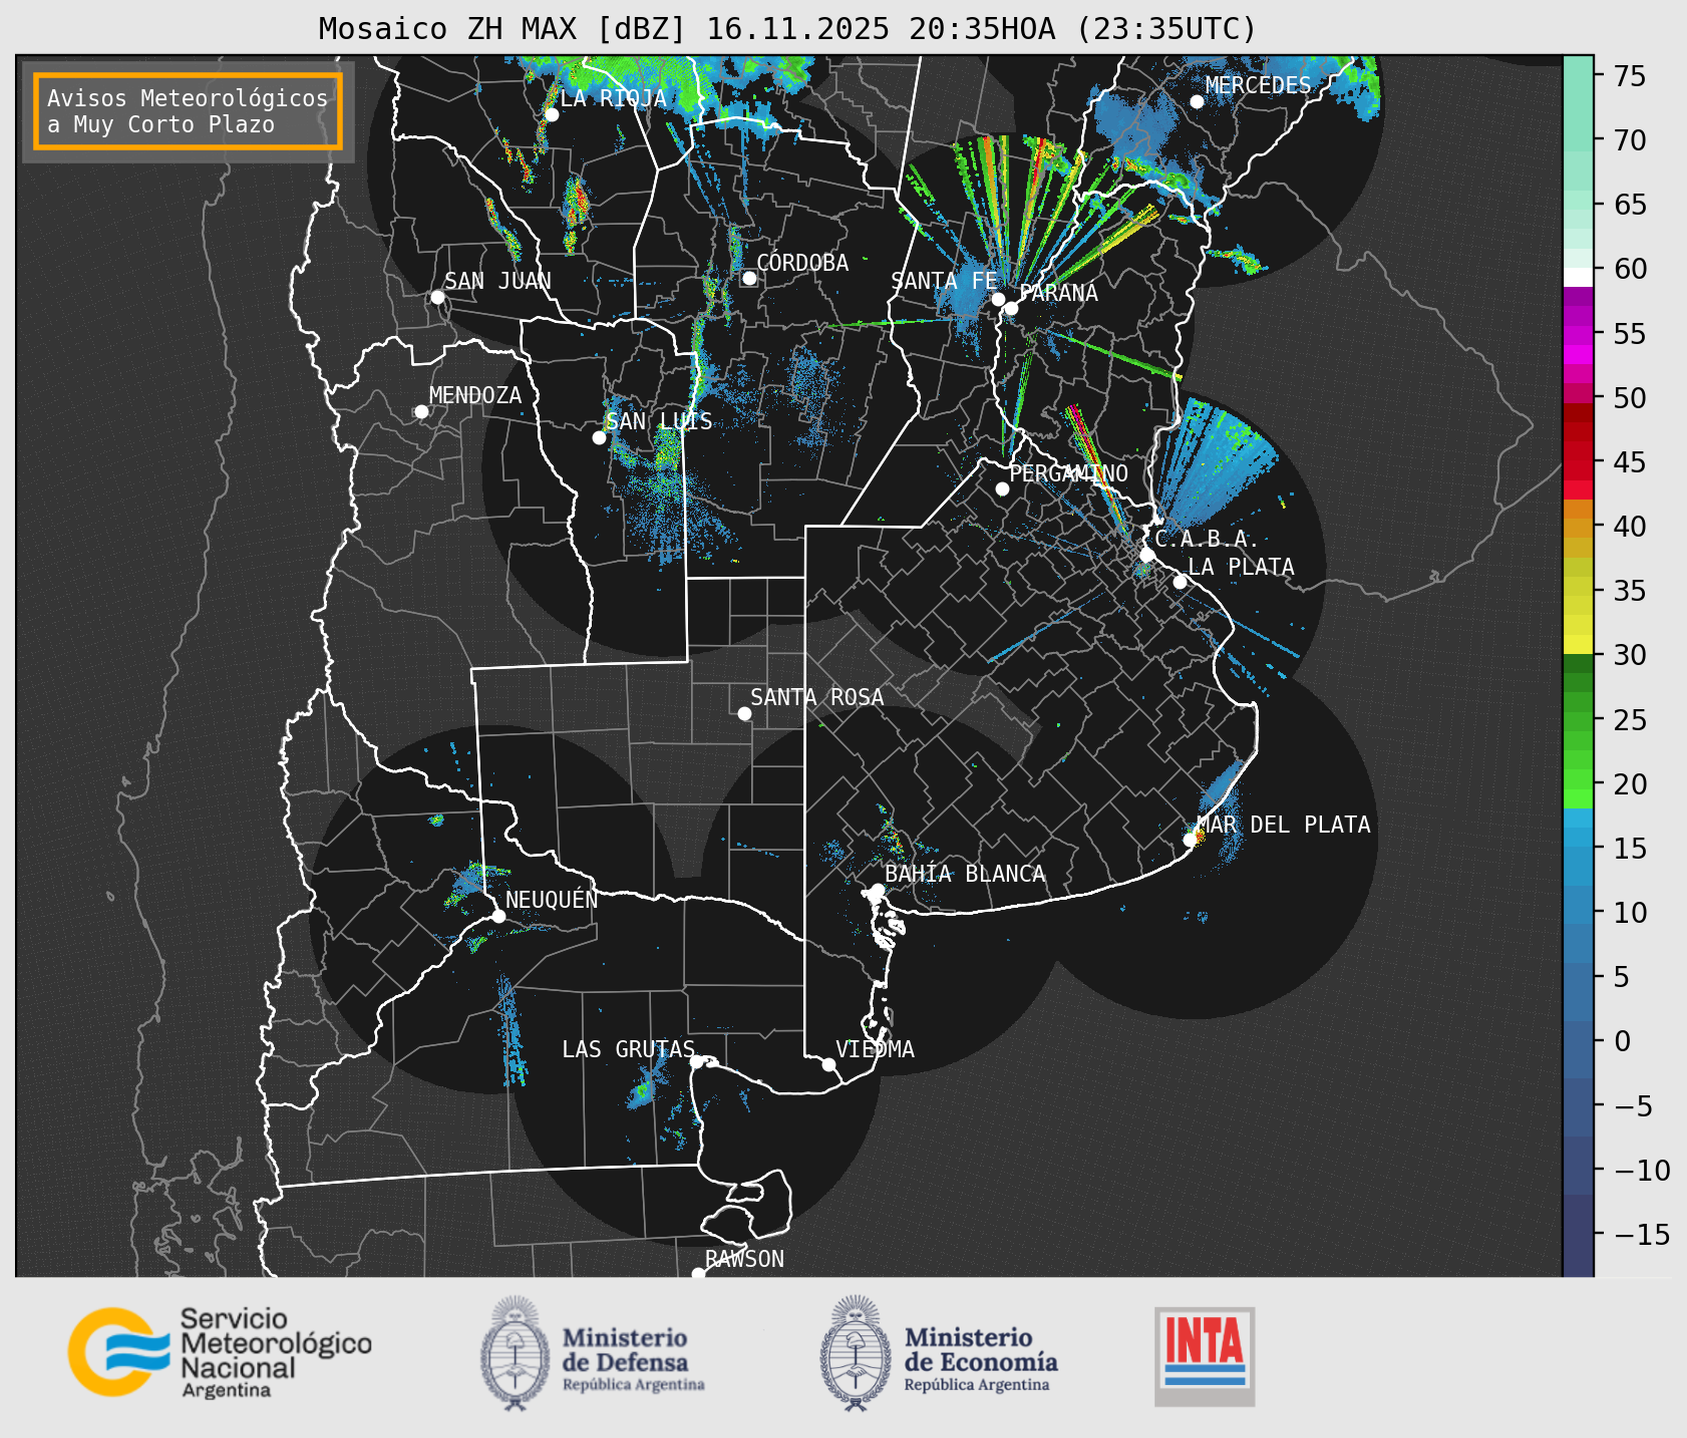Viewport: 1687px width, 1438px height.
Task: Click the red INTA logo
Action: (x=1204, y=1355)
